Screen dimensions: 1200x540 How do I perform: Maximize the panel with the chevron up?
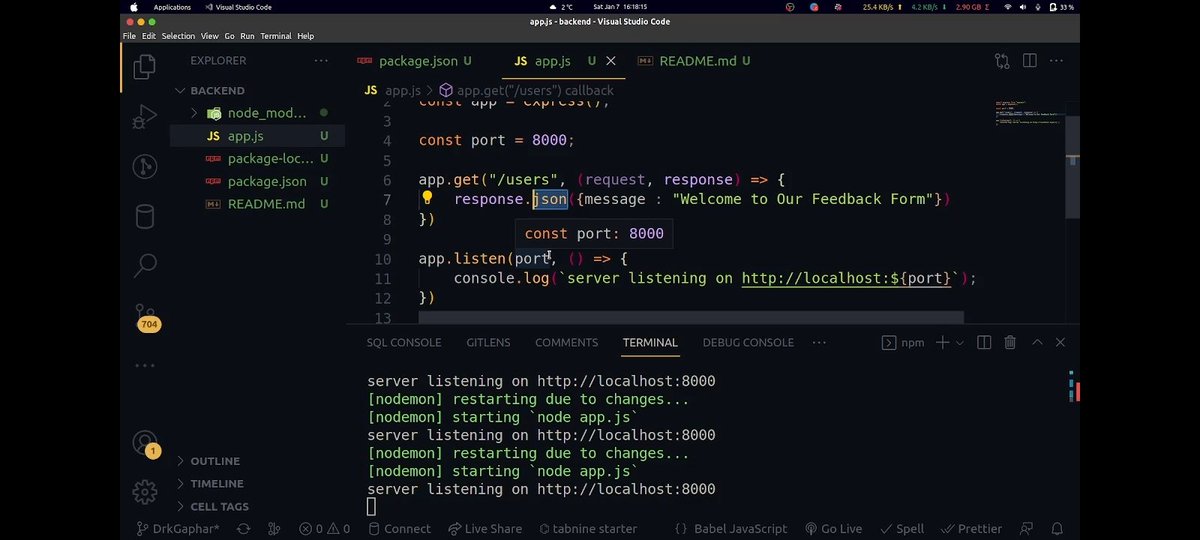[1037, 342]
